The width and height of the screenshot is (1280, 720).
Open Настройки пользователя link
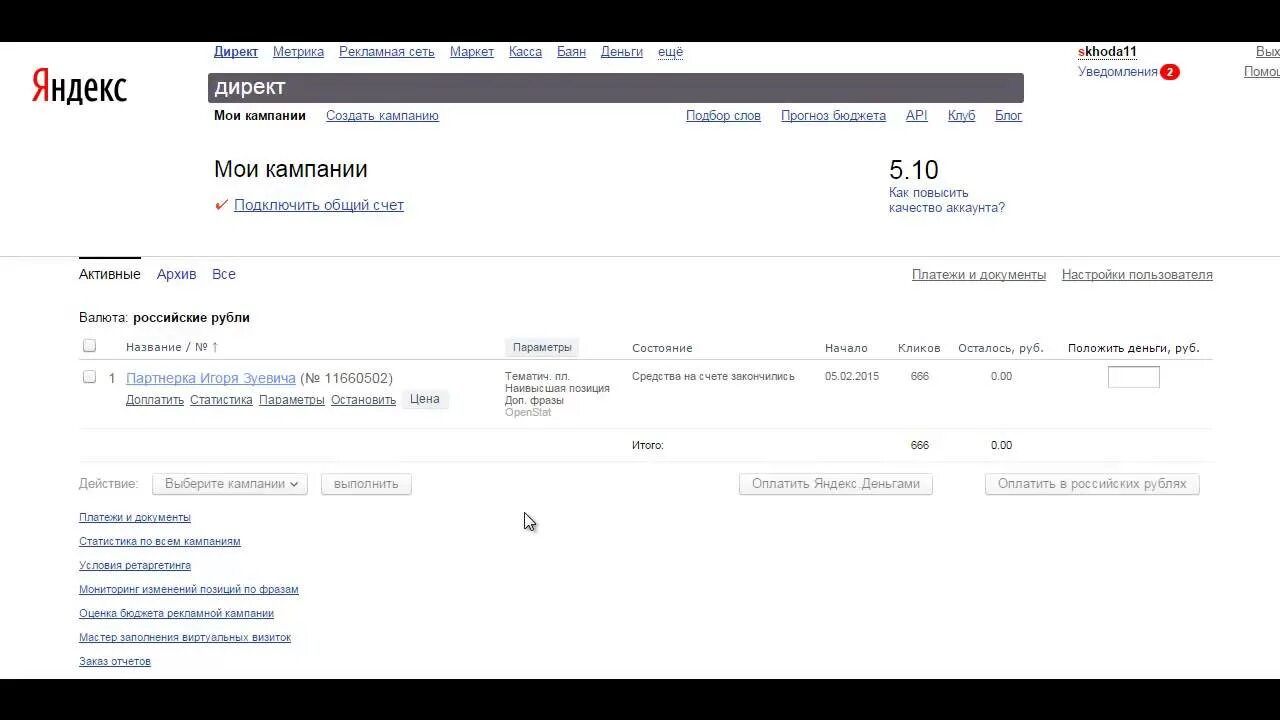(x=1137, y=274)
